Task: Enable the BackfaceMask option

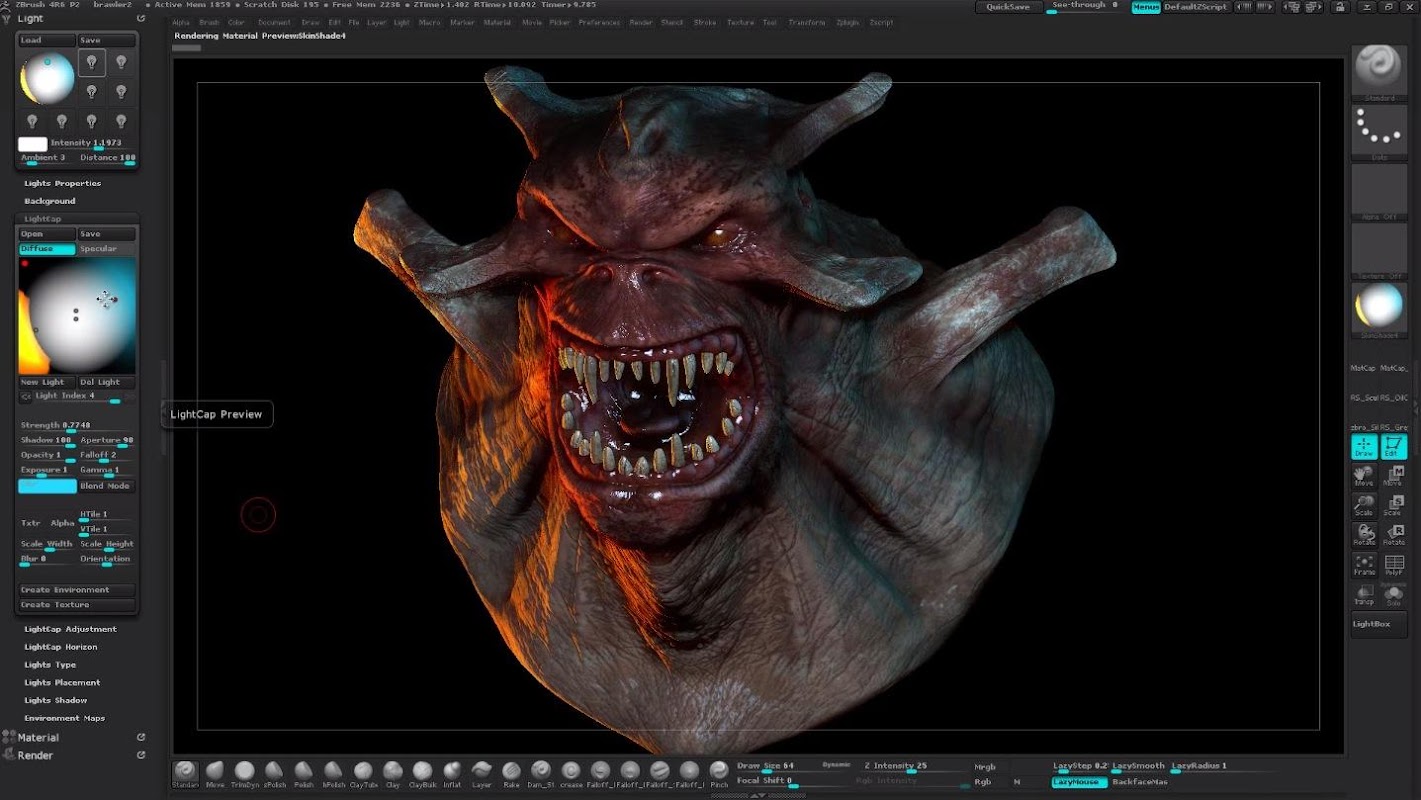Action: point(1140,782)
